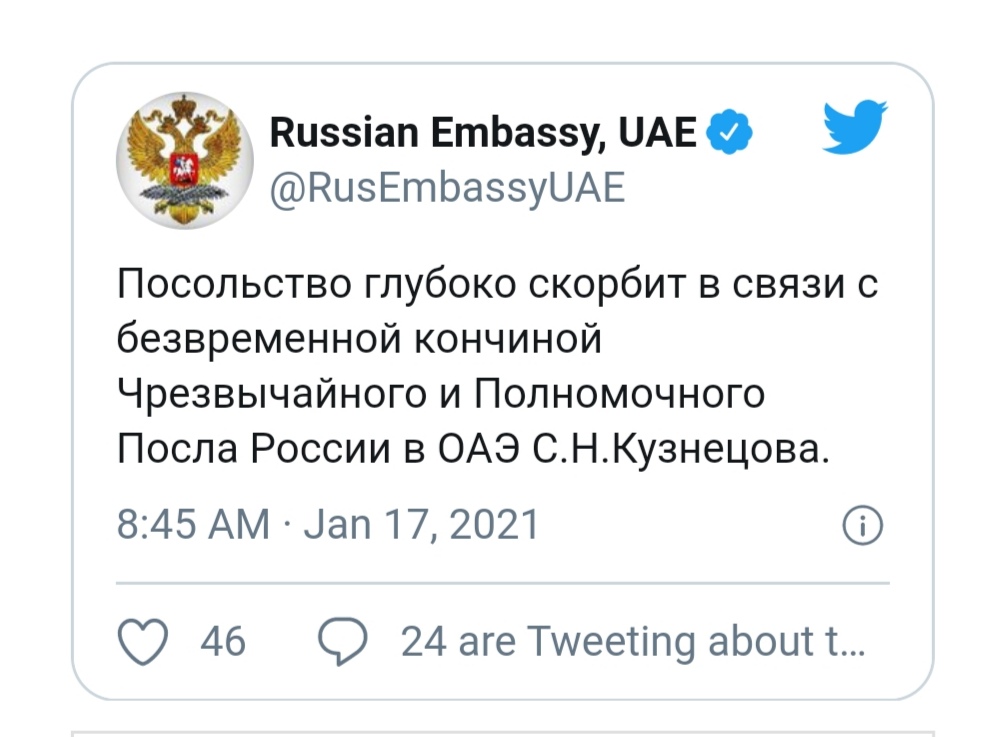Click the 8:45 AM timestamp
The width and height of the screenshot is (994, 737).
[x=193, y=524]
